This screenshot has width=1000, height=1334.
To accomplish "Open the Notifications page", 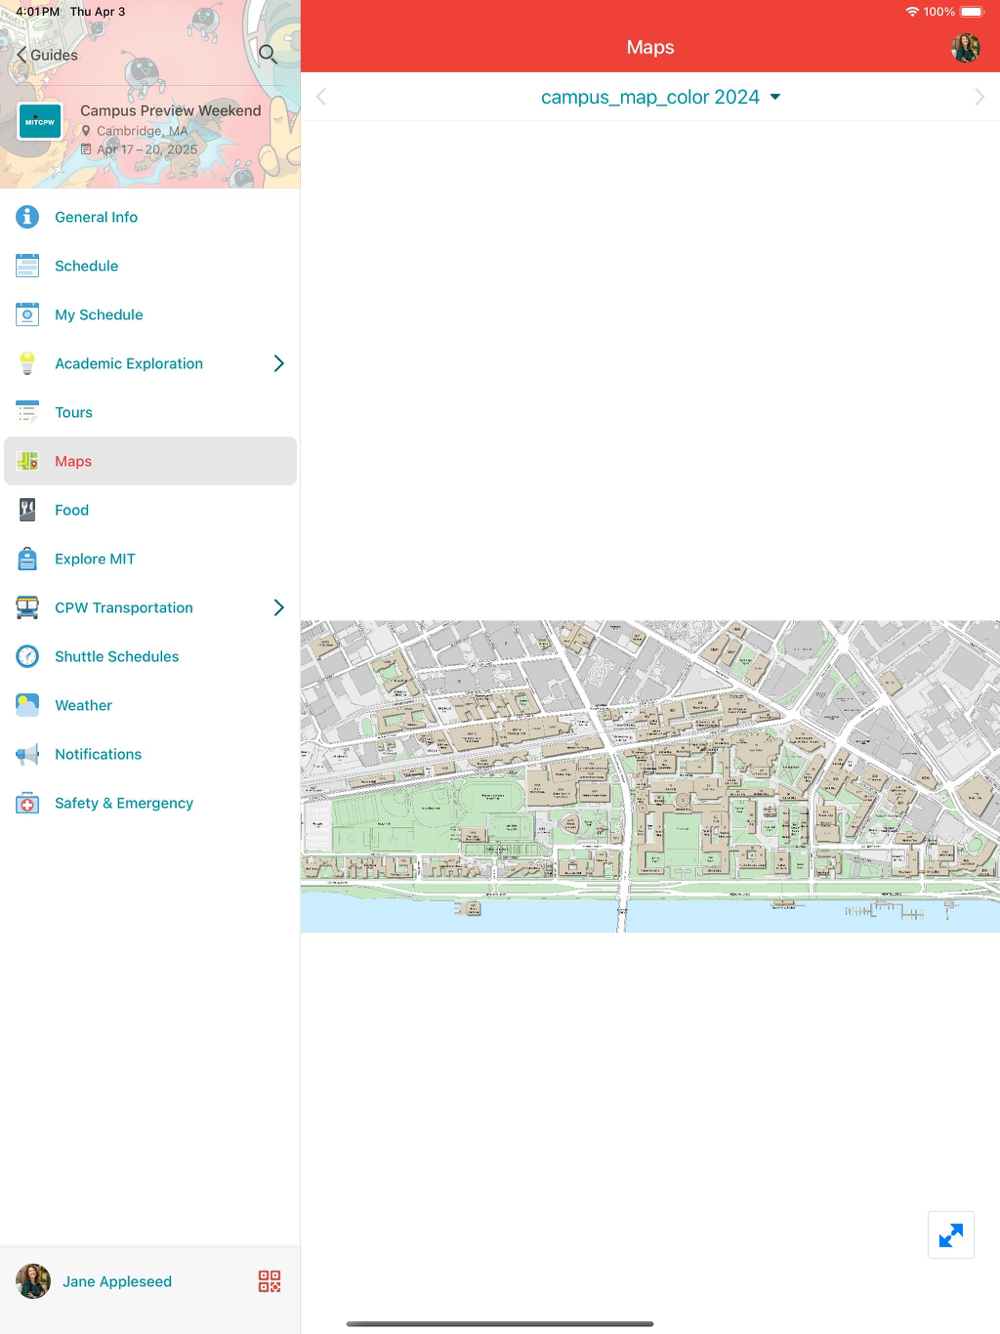I will click(x=150, y=754).
